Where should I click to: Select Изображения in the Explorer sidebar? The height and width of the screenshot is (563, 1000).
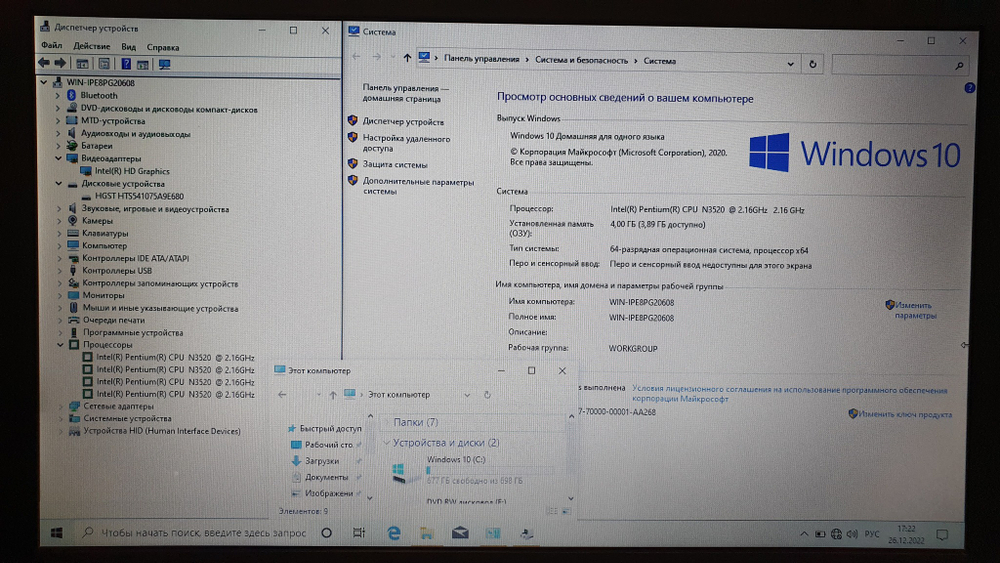[328, 493]
